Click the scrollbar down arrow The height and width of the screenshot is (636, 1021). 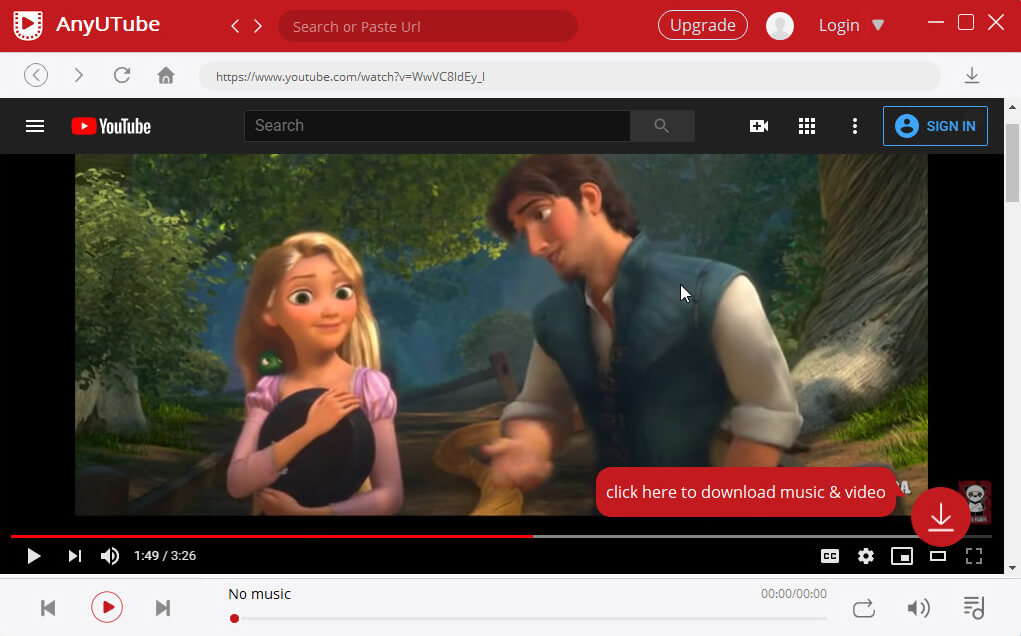[x=1012, y=568]
